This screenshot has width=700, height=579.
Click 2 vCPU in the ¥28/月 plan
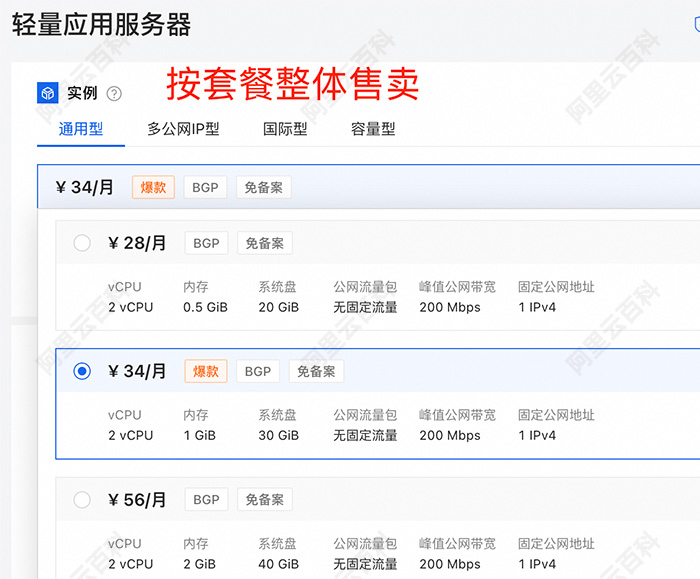click(x=130, y=307)
